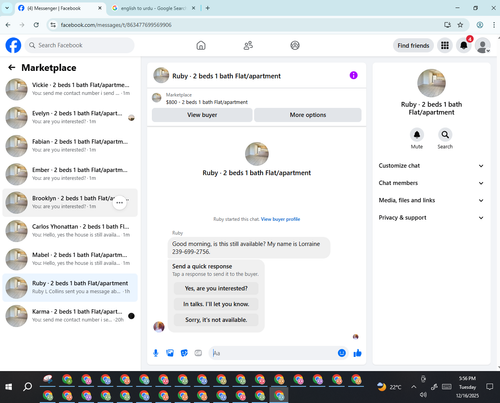Search within the conversation
Screen dimensions: 500x403
point(445,135)
